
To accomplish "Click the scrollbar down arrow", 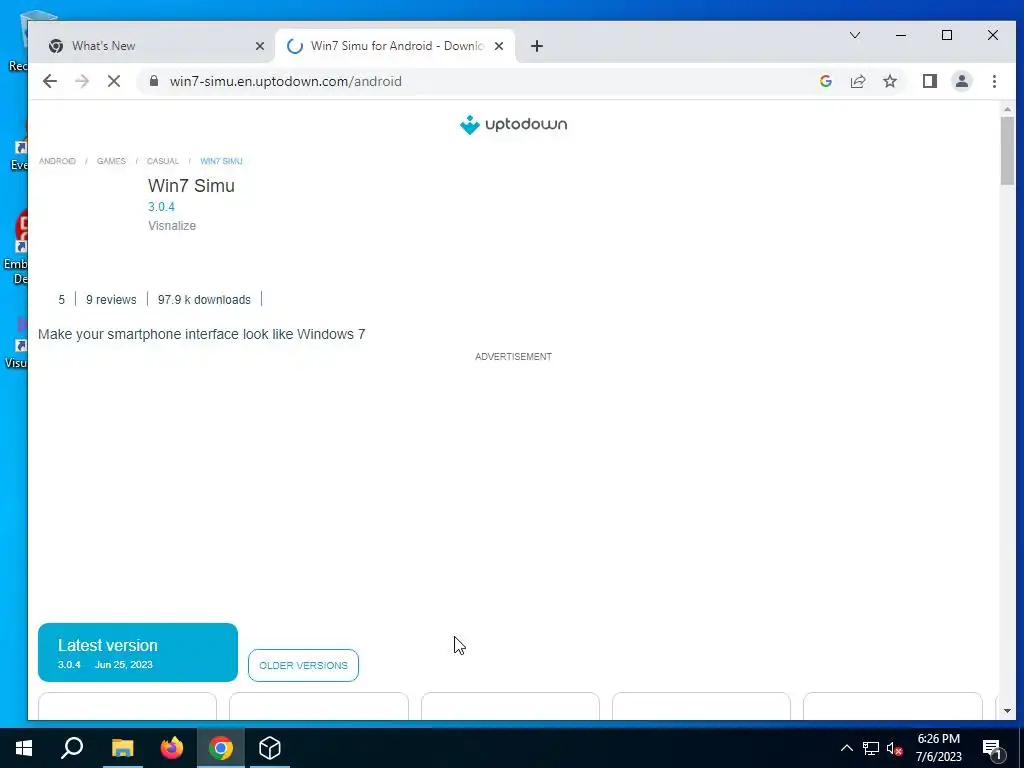I will [x=1007, y=711].
